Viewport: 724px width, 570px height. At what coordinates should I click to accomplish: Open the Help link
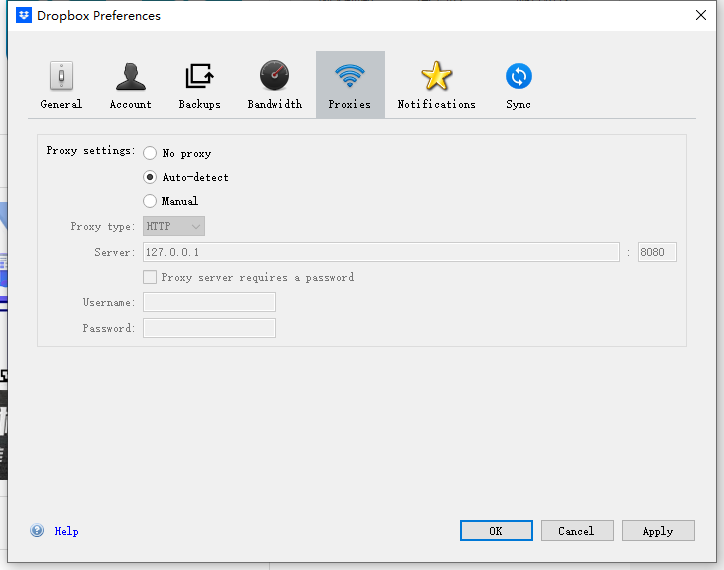[x=66, y=531]
